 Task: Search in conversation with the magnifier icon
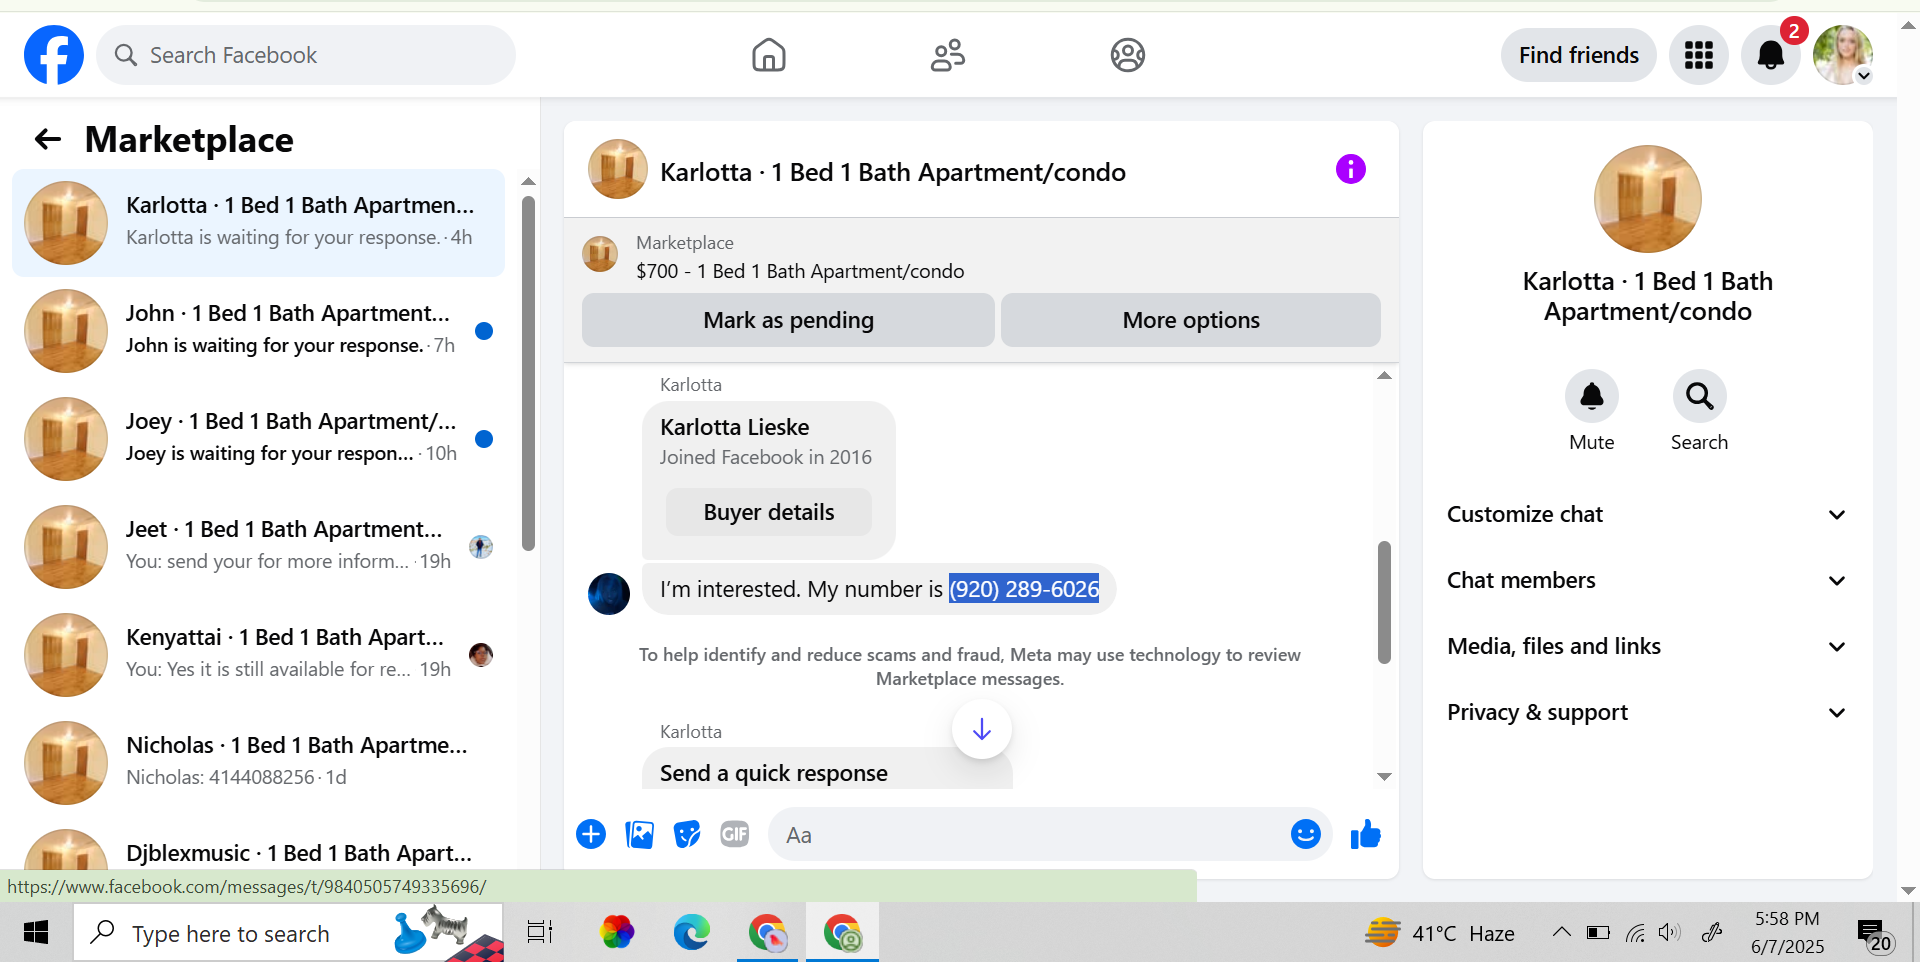click(x=1700, y=396)
